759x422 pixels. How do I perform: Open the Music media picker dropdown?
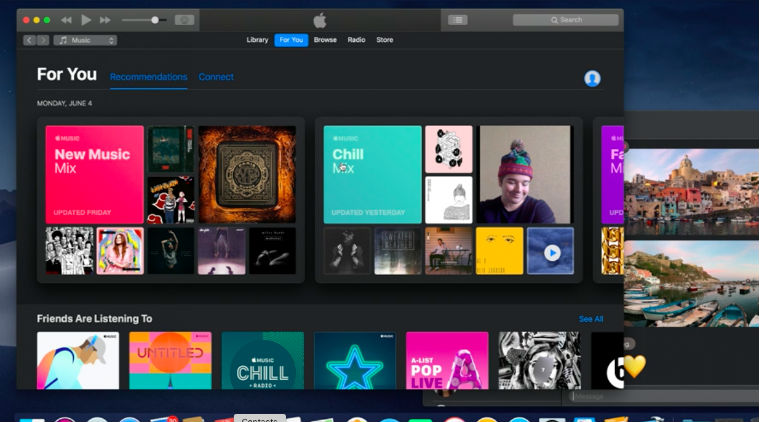pos(85,40)
